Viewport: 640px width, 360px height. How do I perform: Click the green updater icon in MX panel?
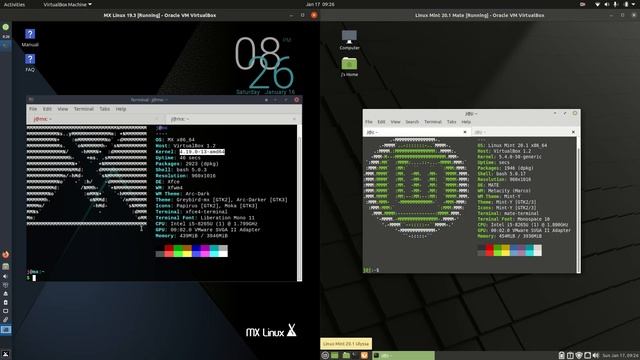[6, 27]
